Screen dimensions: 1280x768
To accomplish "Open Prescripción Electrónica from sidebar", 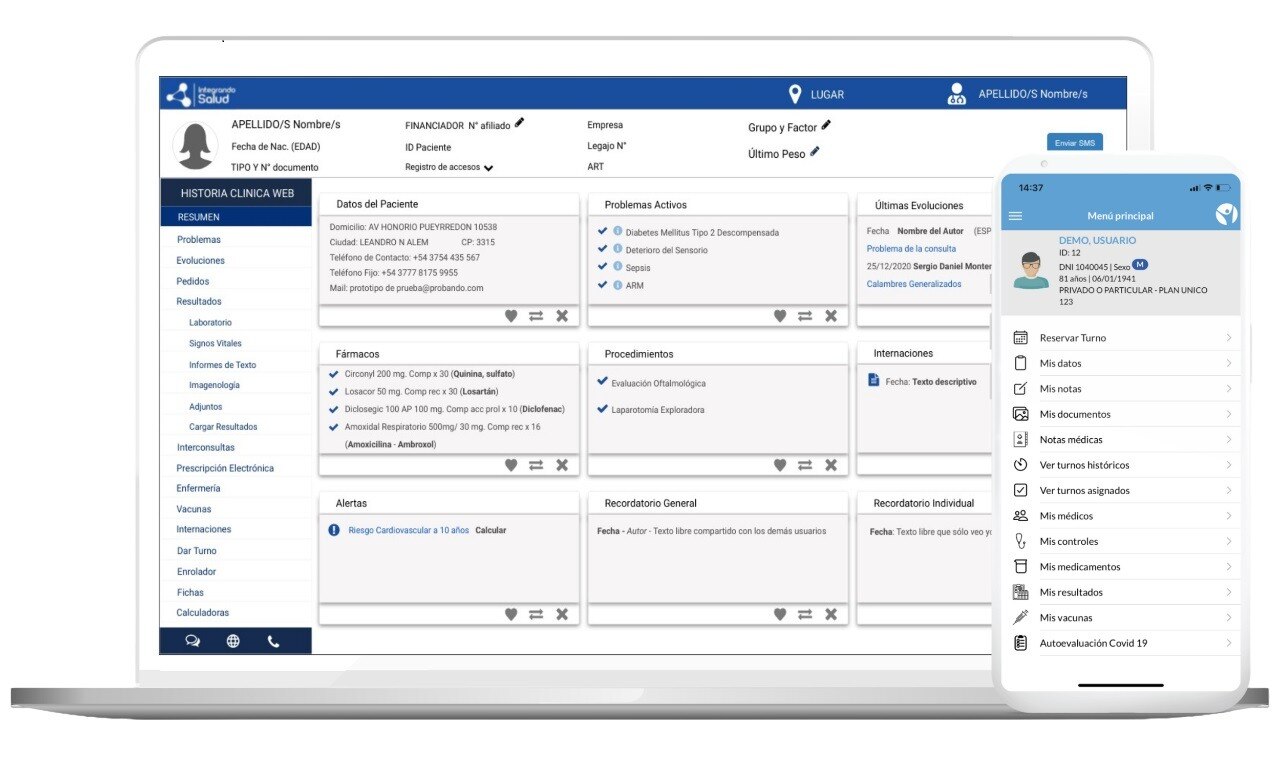I will point(225,468).
